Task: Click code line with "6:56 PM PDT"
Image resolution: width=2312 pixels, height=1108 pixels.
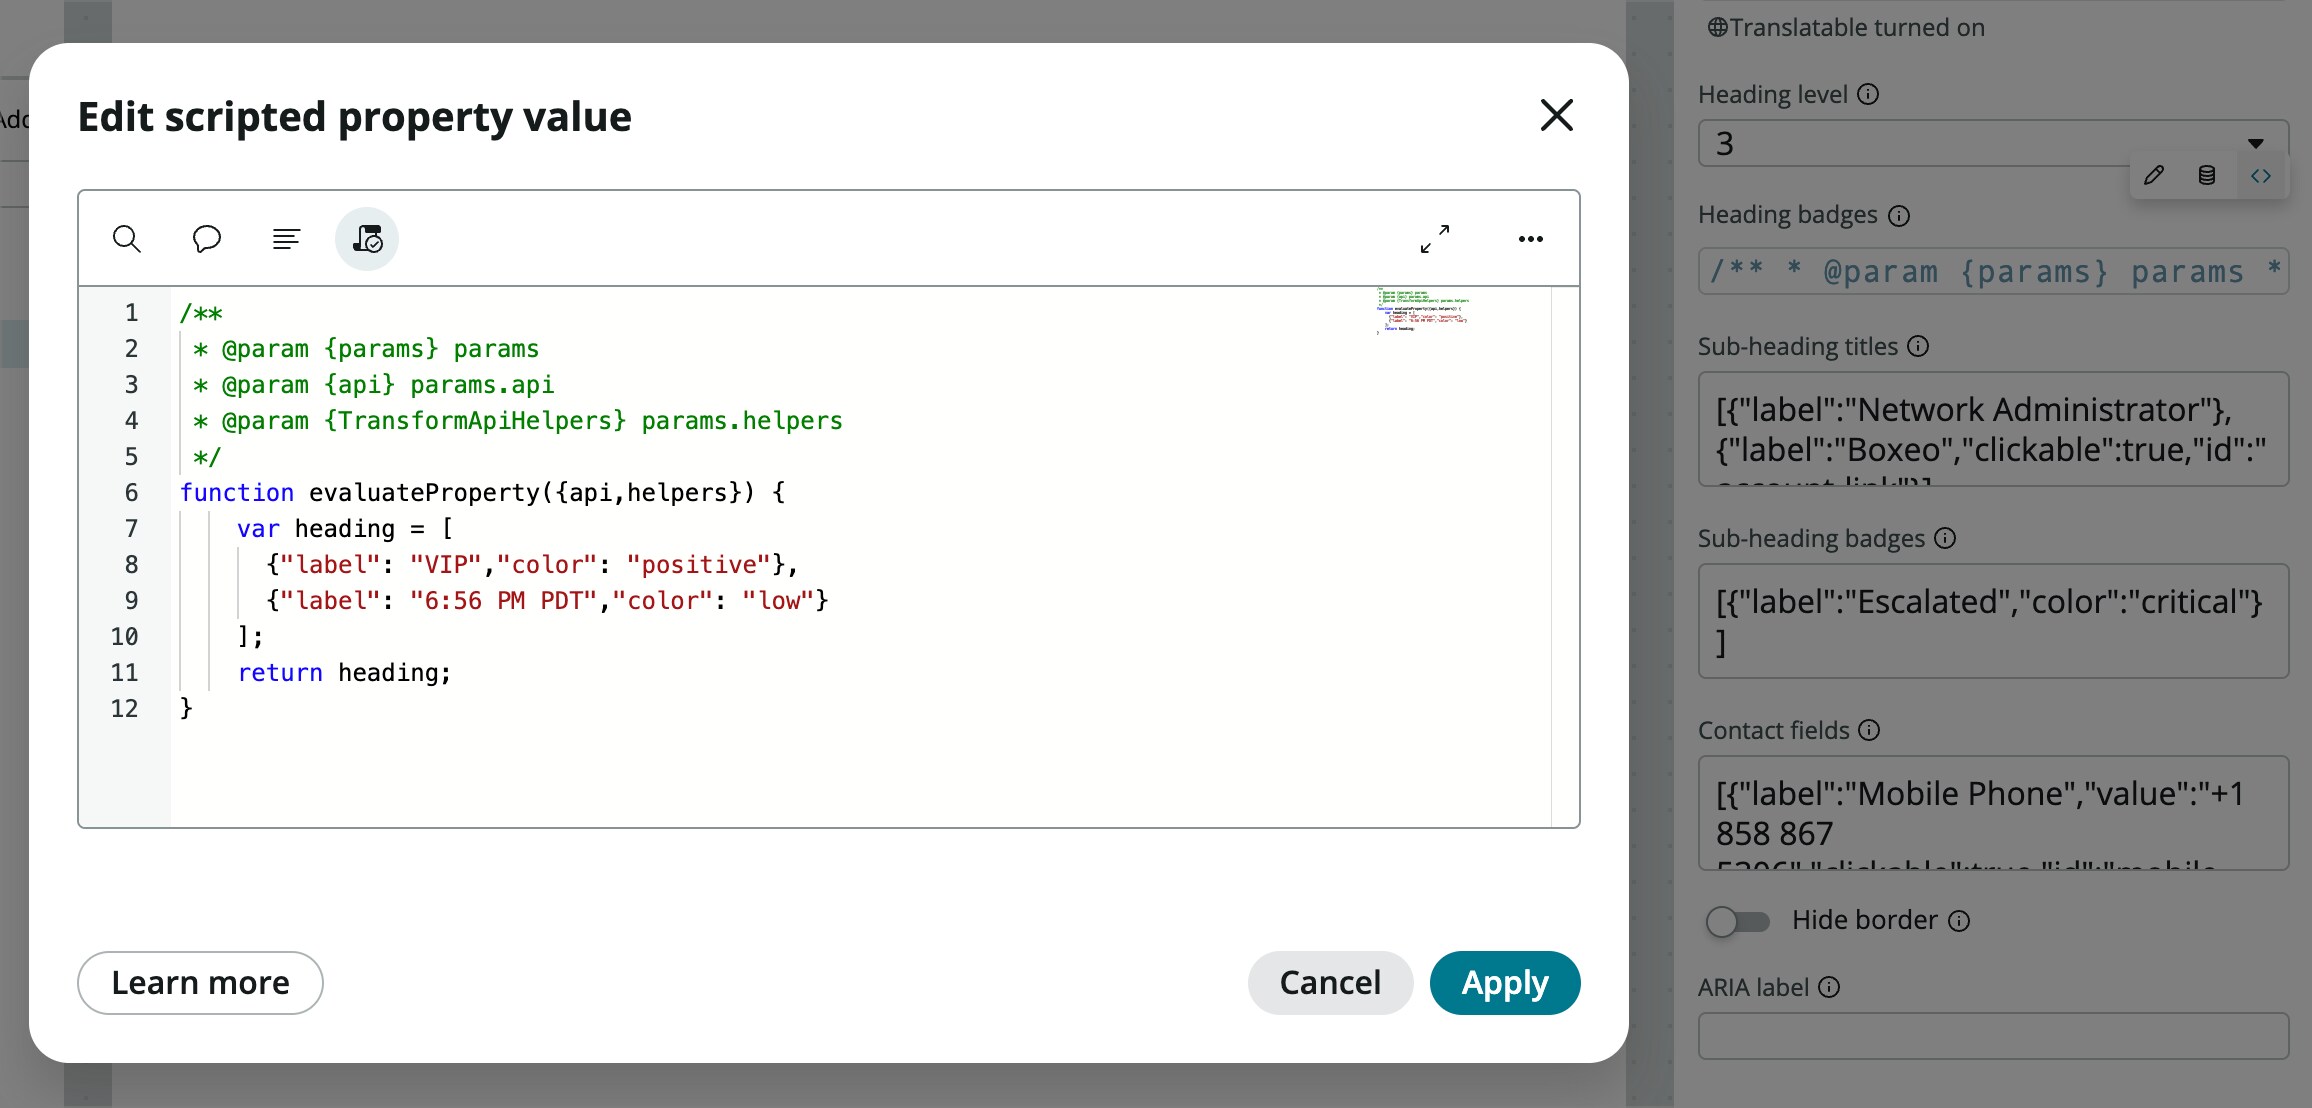Action: pos(547,601)
